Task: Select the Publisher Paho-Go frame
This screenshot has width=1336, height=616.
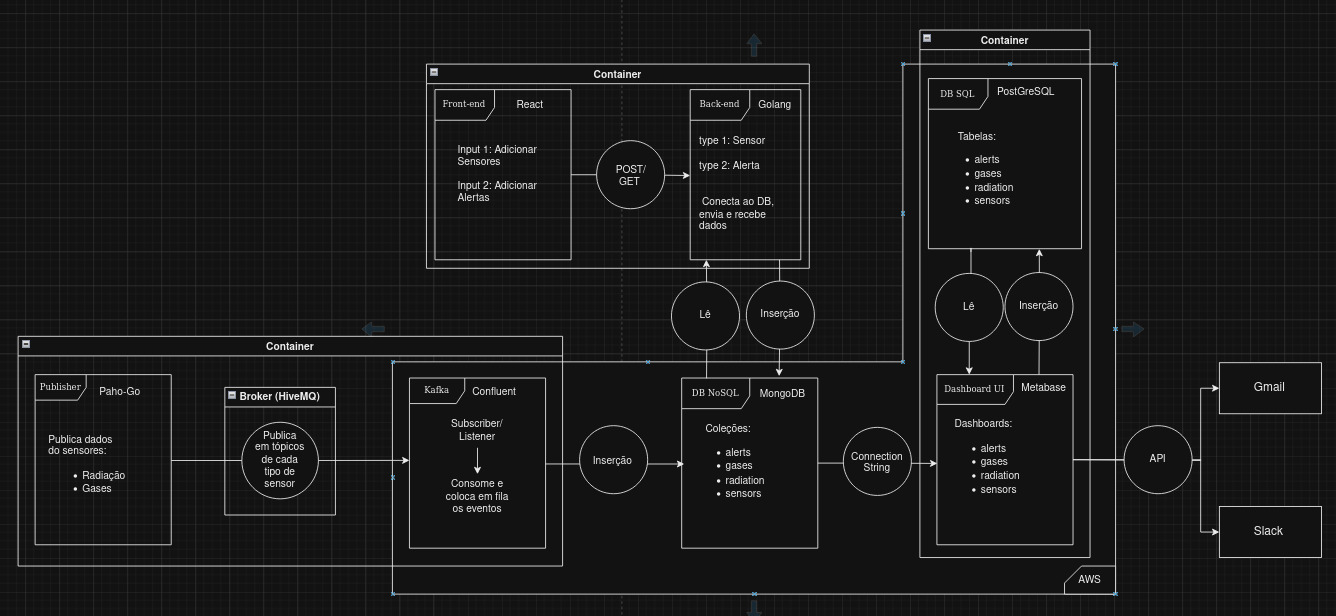Action: [103, 459]
